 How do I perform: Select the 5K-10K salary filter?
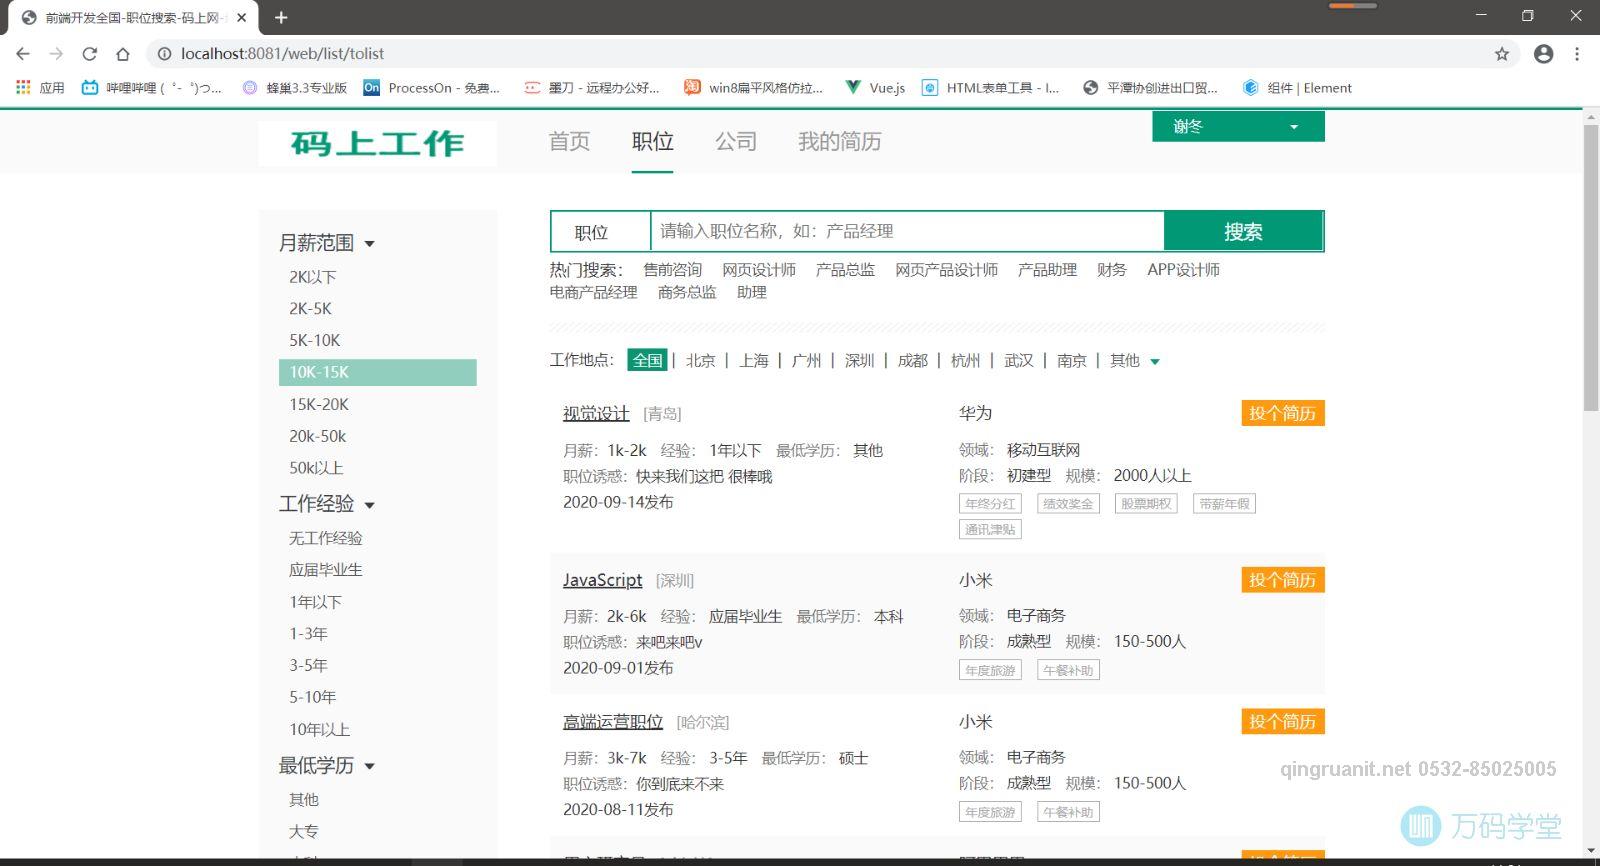315,340
